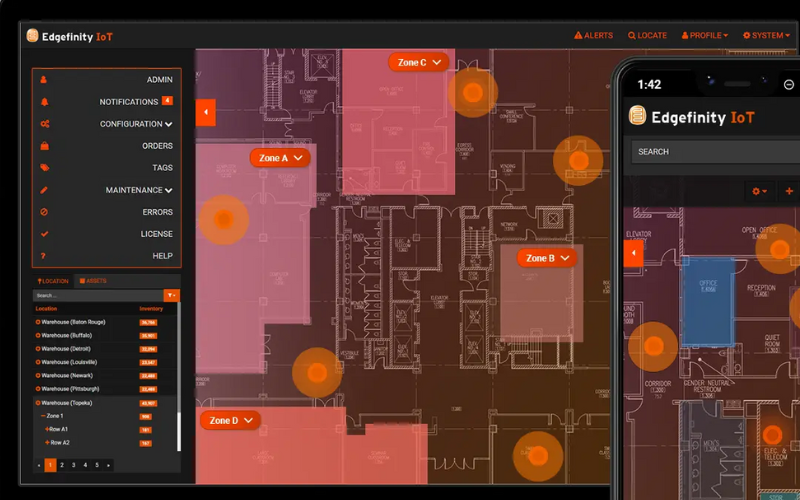Click the plus button on the phone toolbar

tap(789, 190)
